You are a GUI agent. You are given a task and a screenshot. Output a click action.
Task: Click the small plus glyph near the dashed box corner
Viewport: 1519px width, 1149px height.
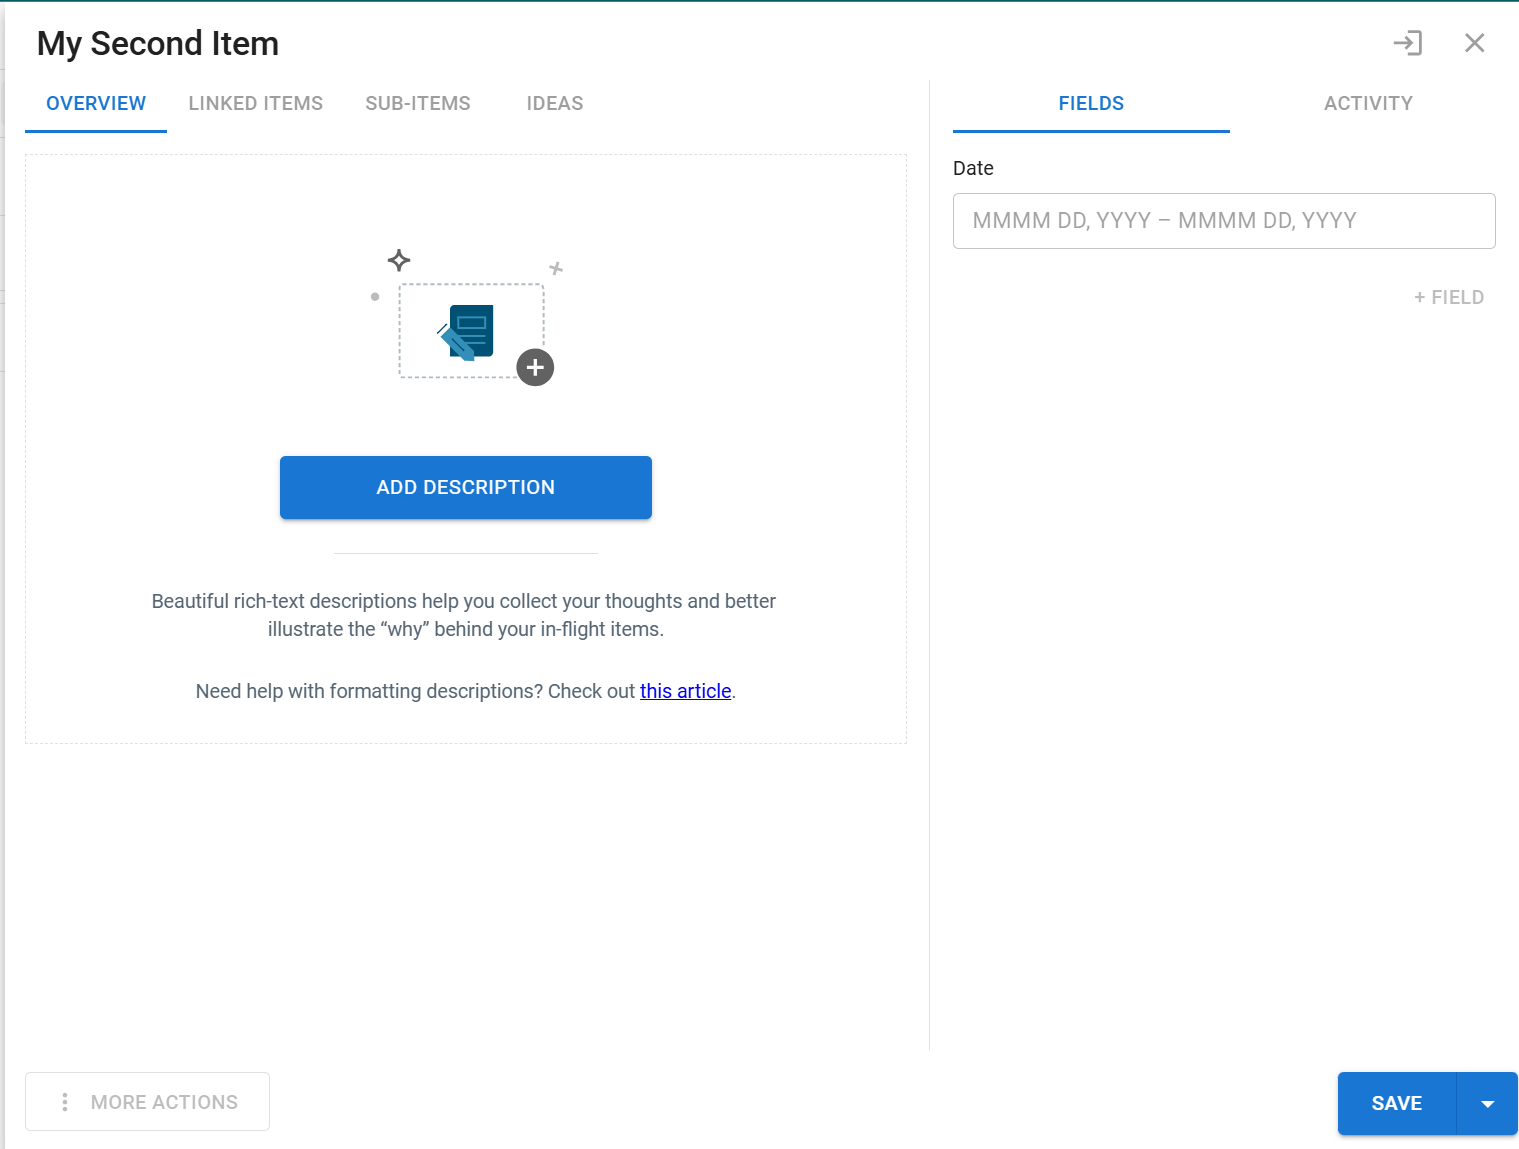(x=556, y=267)
